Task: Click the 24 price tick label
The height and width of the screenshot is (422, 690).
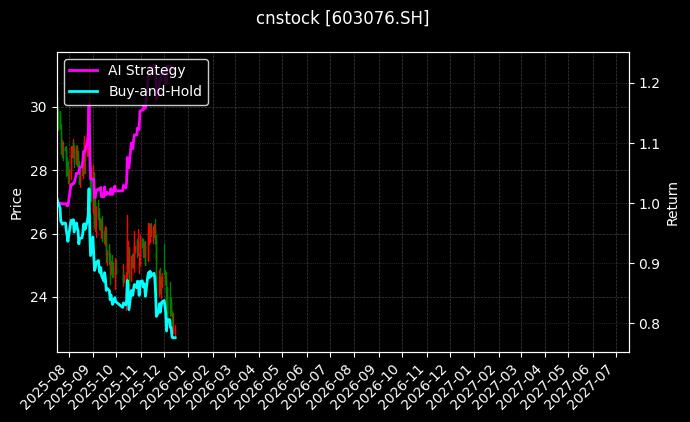Action: click(x=38, y=297)
